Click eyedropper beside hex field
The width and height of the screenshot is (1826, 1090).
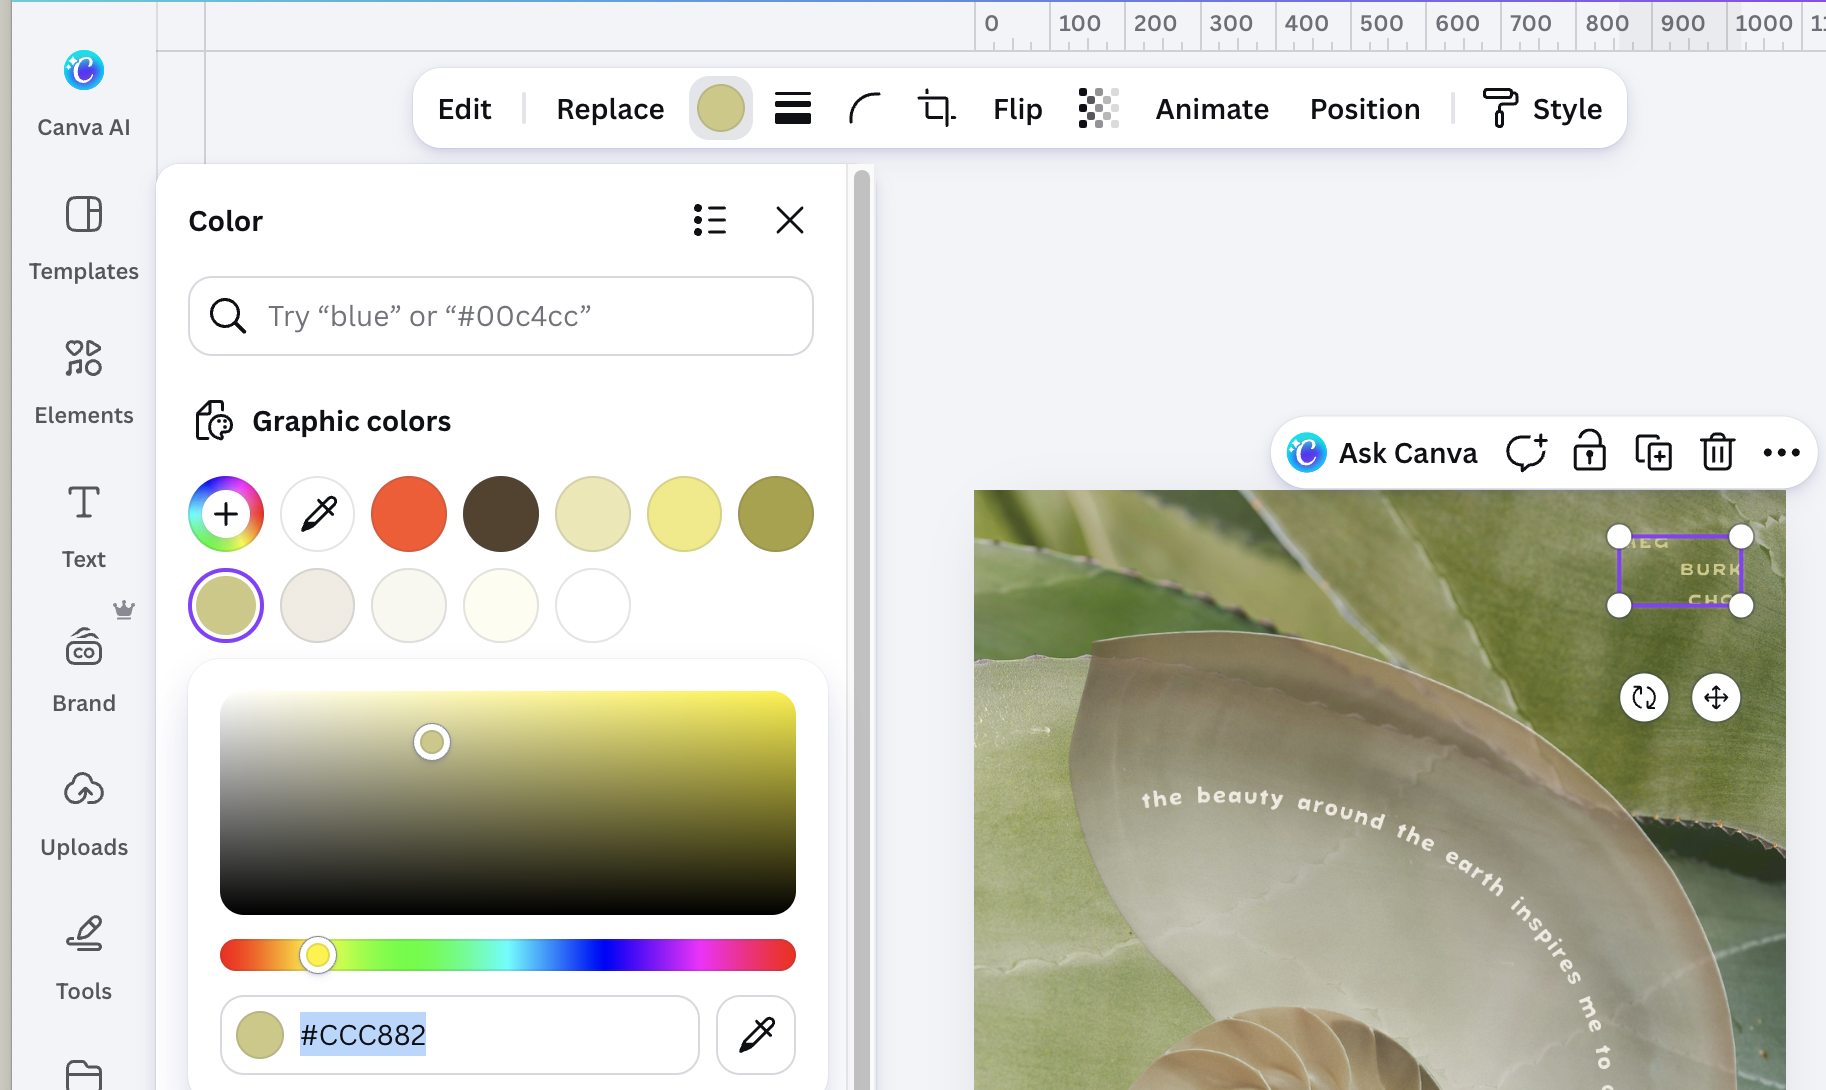coord(756,1035)
